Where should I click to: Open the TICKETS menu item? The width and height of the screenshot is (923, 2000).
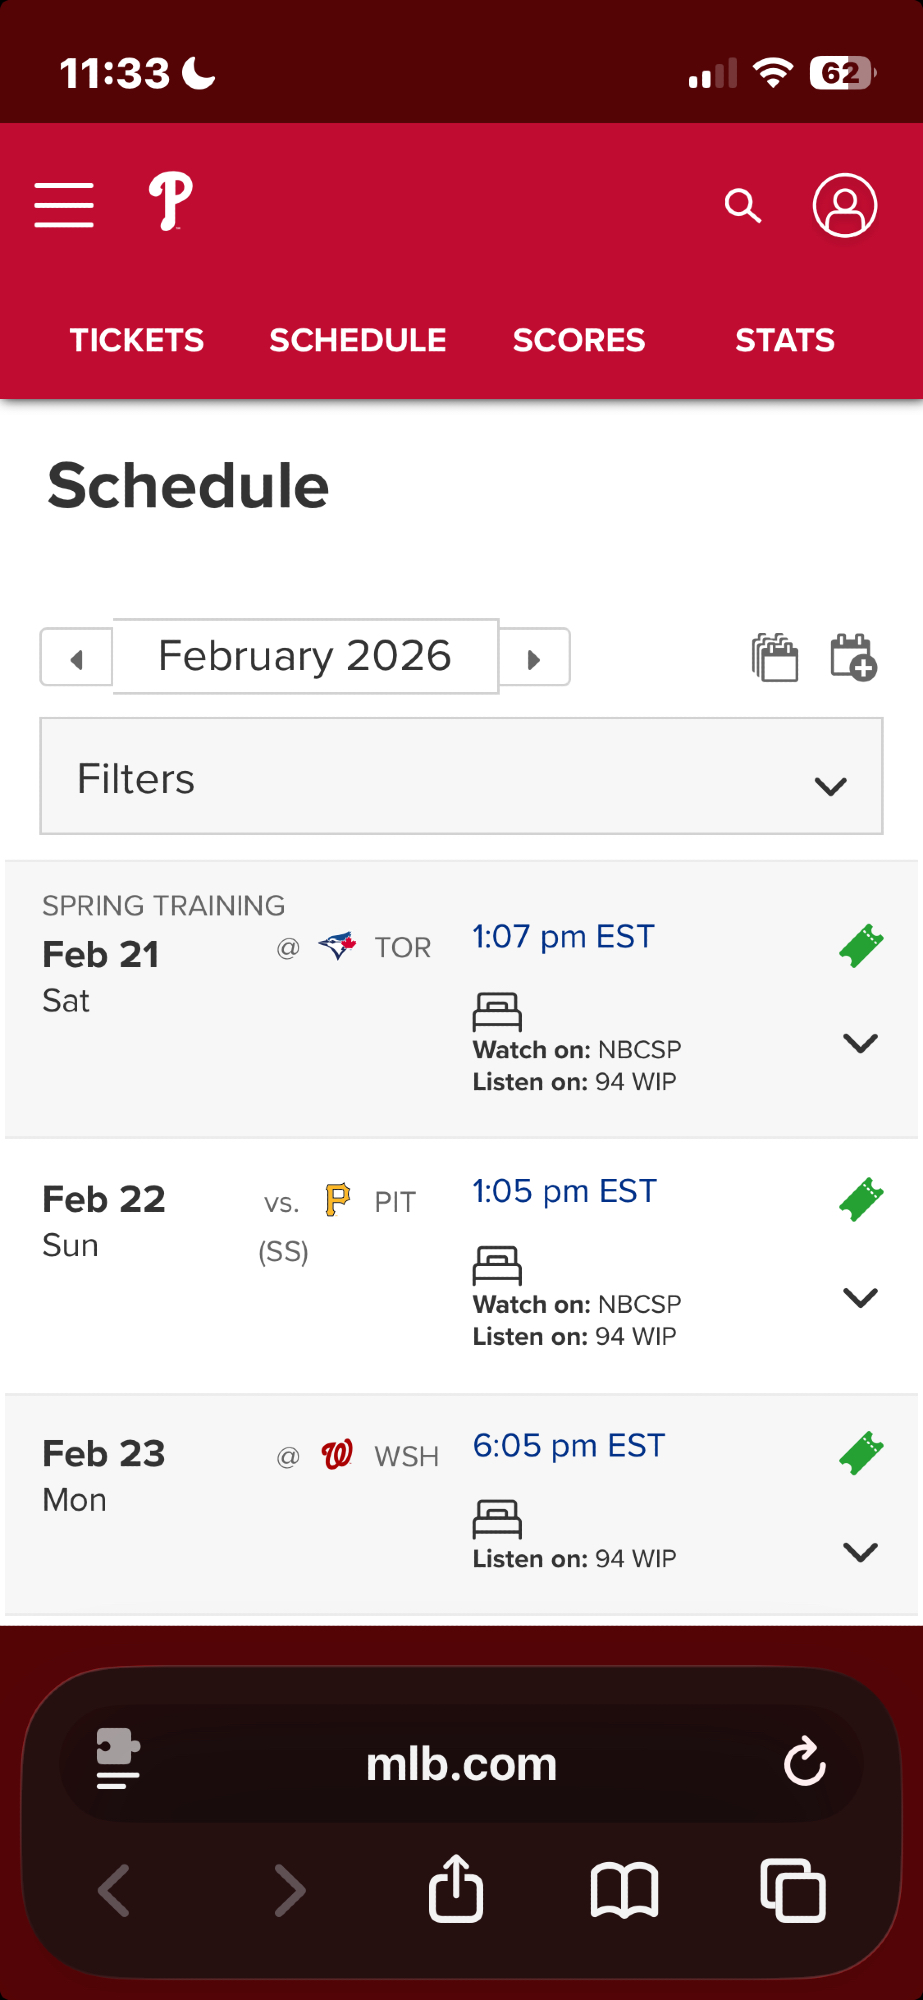pyautogui.click(x=137, y=341)
